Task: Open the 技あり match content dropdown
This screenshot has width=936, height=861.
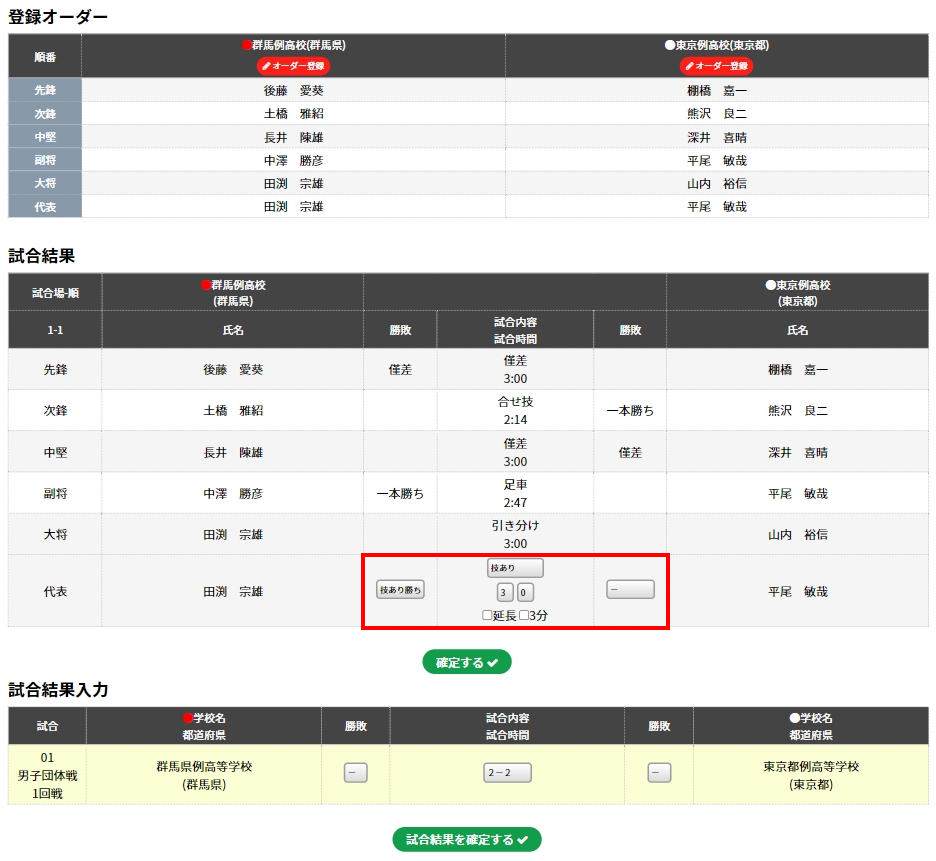Action: [x=515, y=568]
